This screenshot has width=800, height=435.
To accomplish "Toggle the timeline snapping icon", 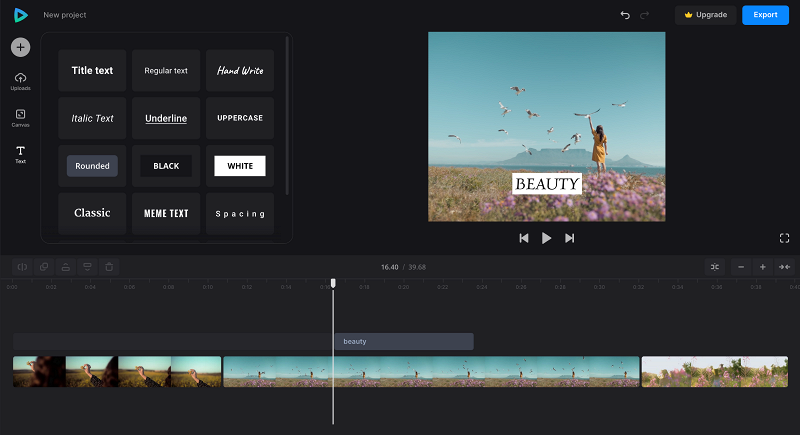I will click(x=715, y=267).
